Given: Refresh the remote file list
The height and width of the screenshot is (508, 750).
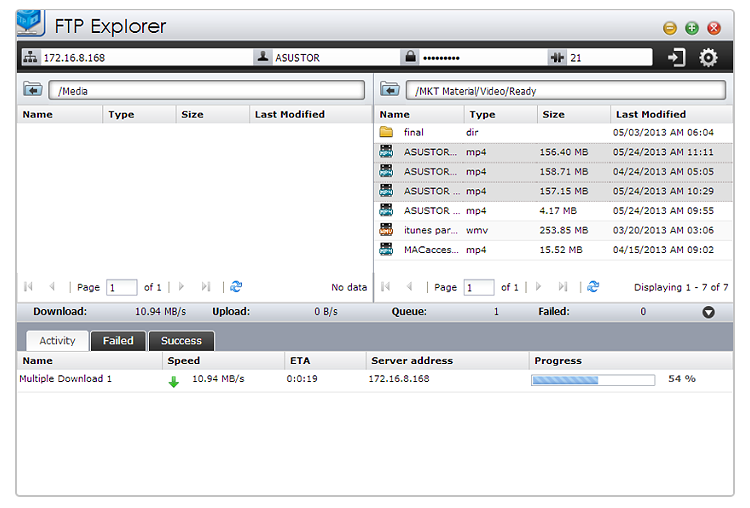Looking at the screenshot, I should click(593, 287).
